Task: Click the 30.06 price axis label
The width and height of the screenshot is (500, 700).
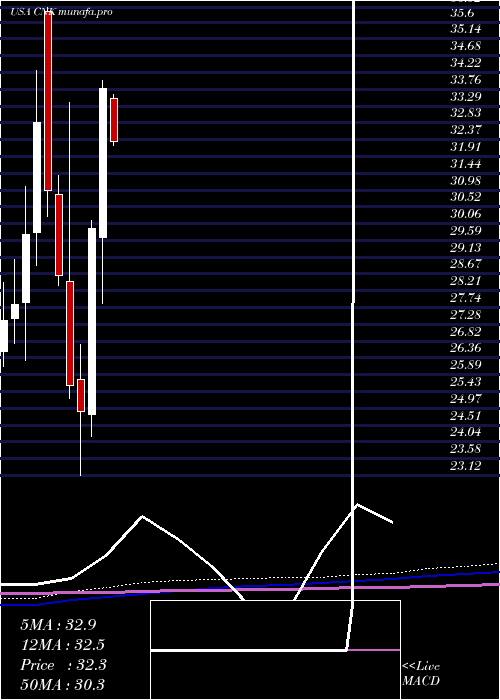Action: [x=466, y=214]
